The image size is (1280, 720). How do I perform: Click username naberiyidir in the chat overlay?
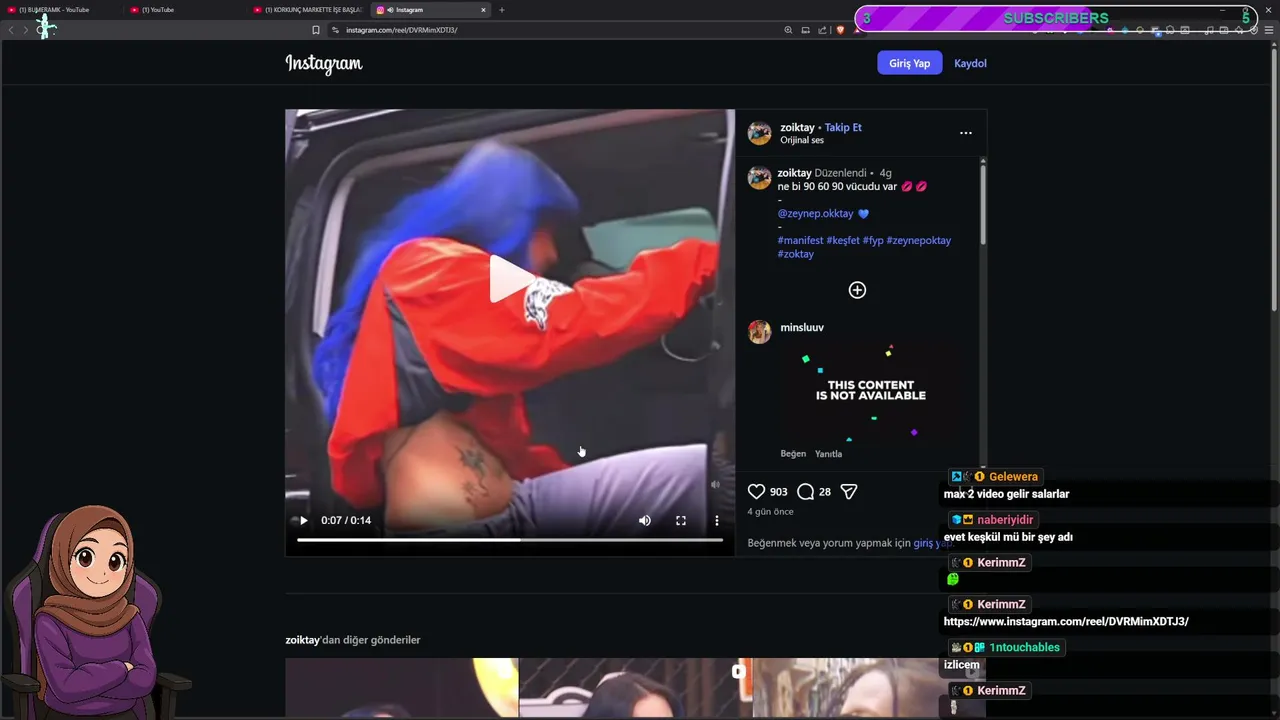point(1005,520)
